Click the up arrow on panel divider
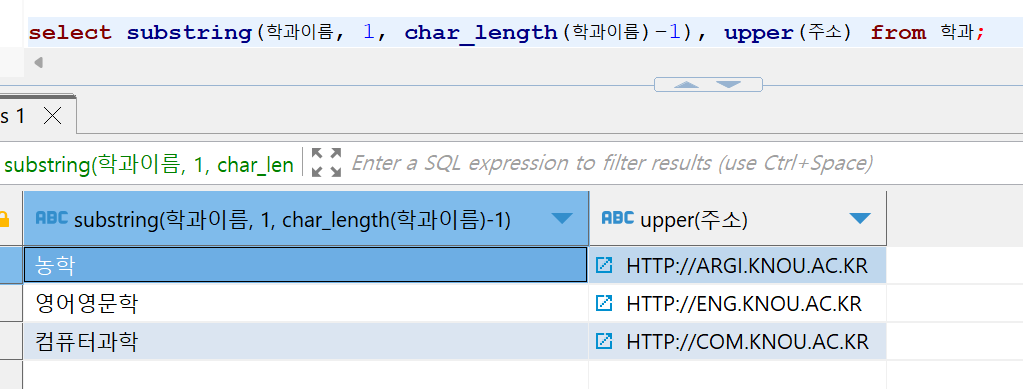The image size is (1023, 389). coord(686,84)
